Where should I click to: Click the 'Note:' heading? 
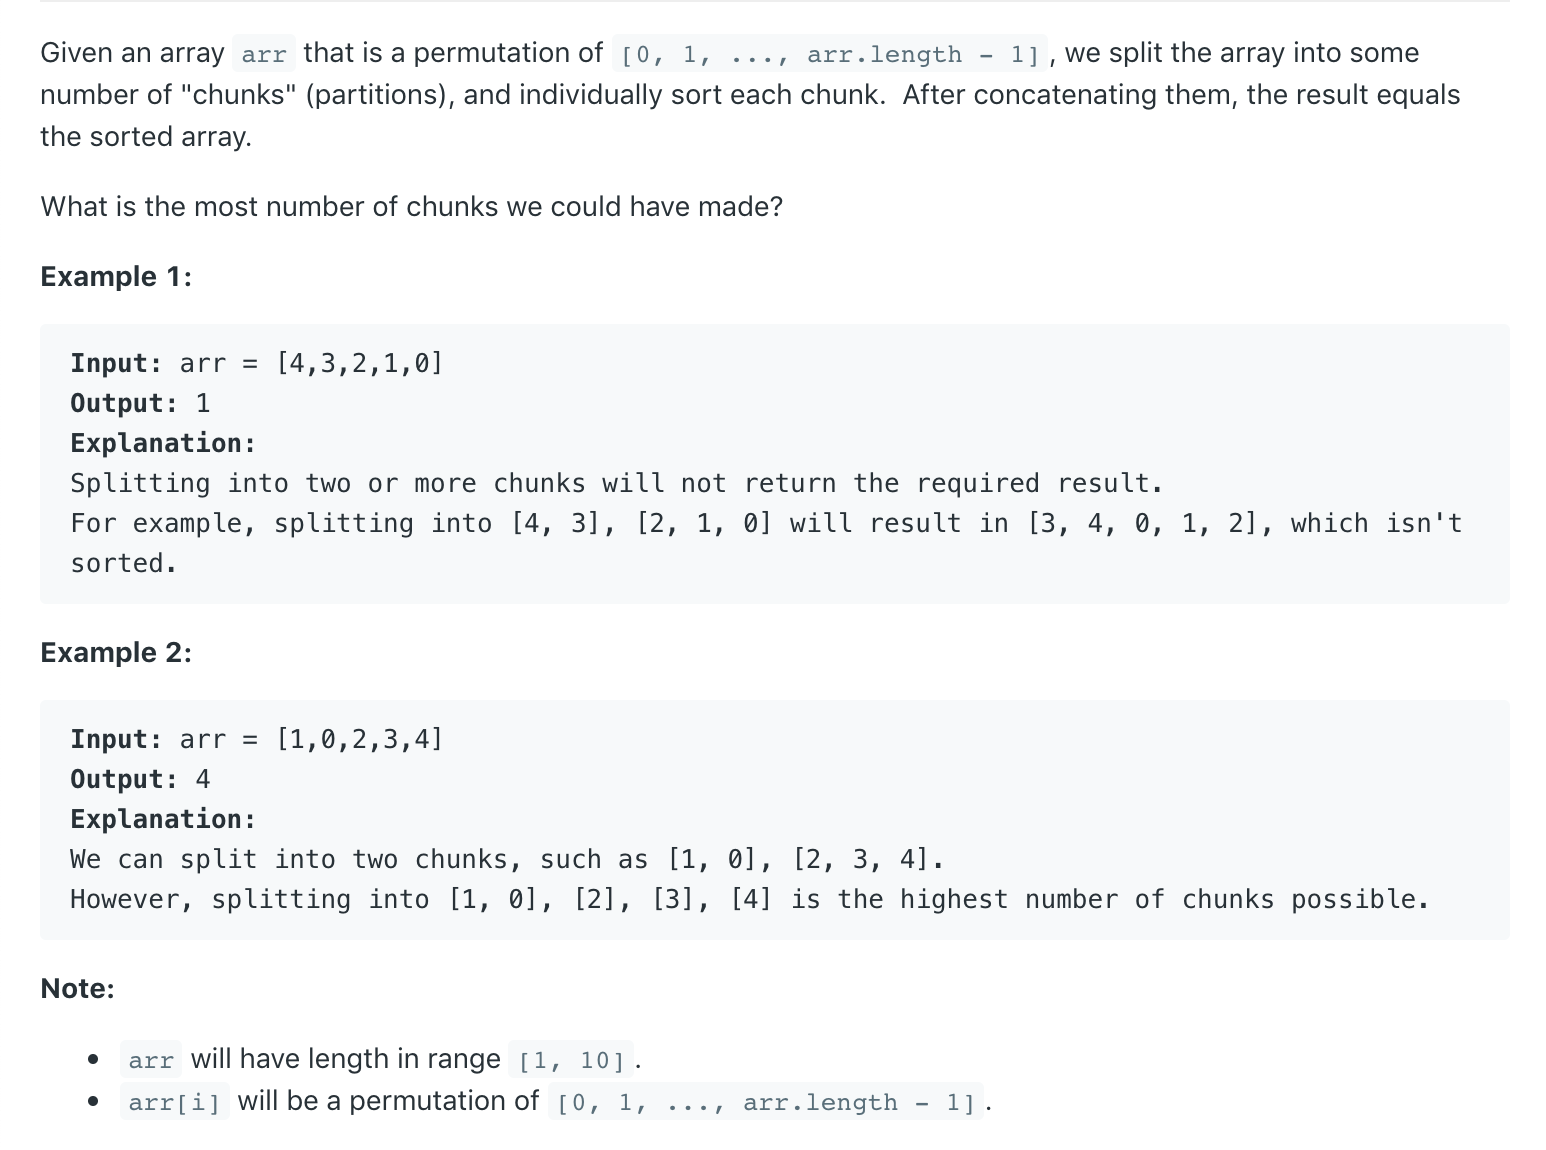coord(78,989)
